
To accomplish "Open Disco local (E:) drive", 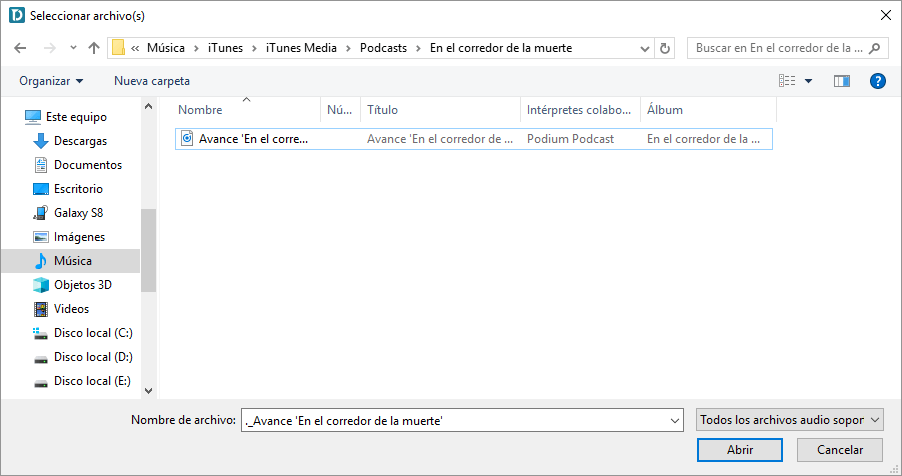I will point(92,381).
